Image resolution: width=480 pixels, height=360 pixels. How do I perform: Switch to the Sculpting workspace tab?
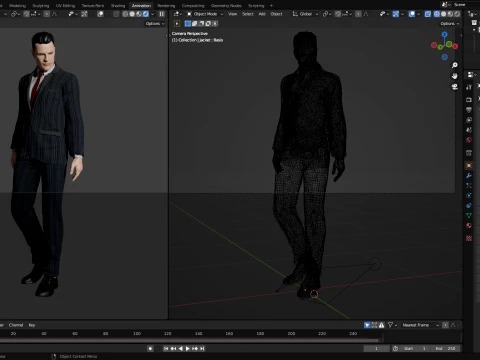click(x=41, y=6)
